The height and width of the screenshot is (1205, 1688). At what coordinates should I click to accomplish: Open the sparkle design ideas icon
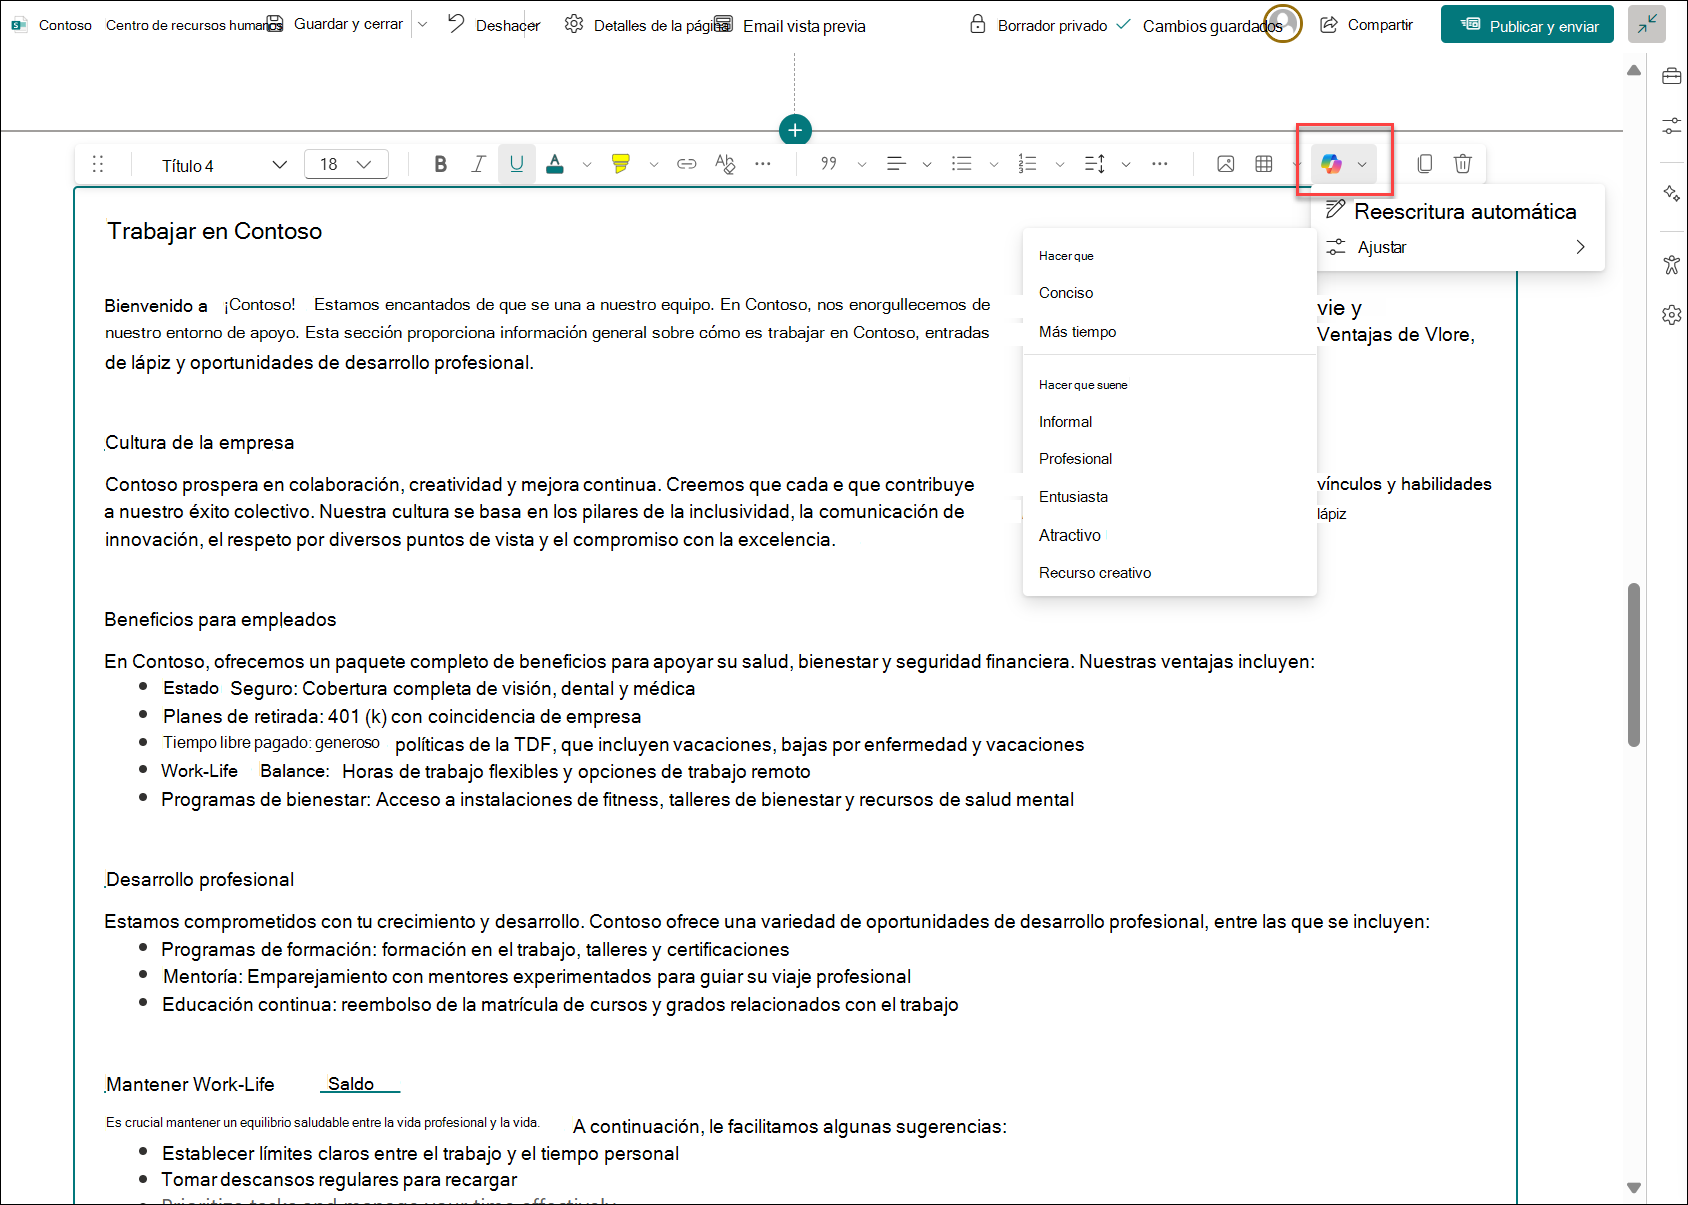tap(1671, 194)
